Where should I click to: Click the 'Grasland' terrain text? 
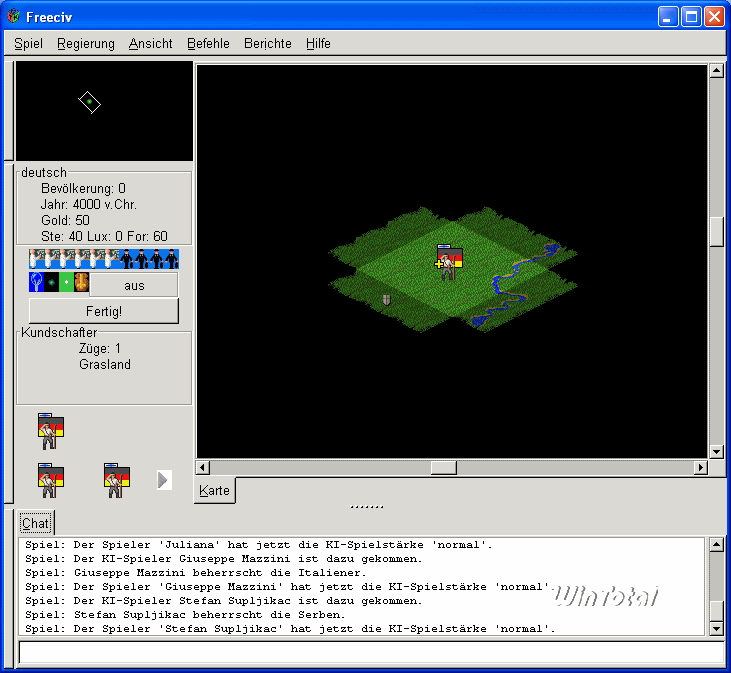[105, 364]
